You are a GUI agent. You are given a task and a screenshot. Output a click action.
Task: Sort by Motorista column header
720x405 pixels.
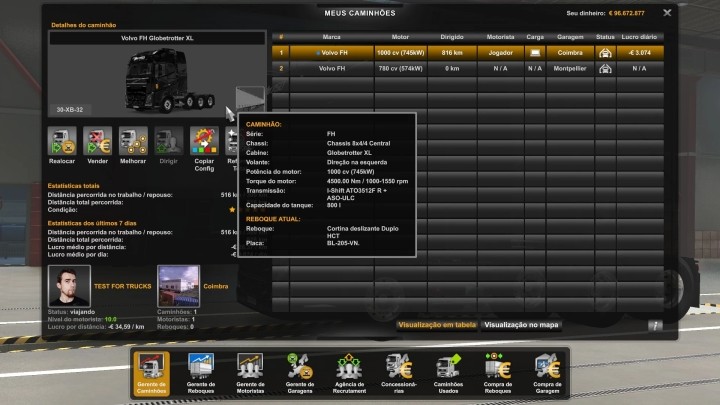[x=501, y=37]
